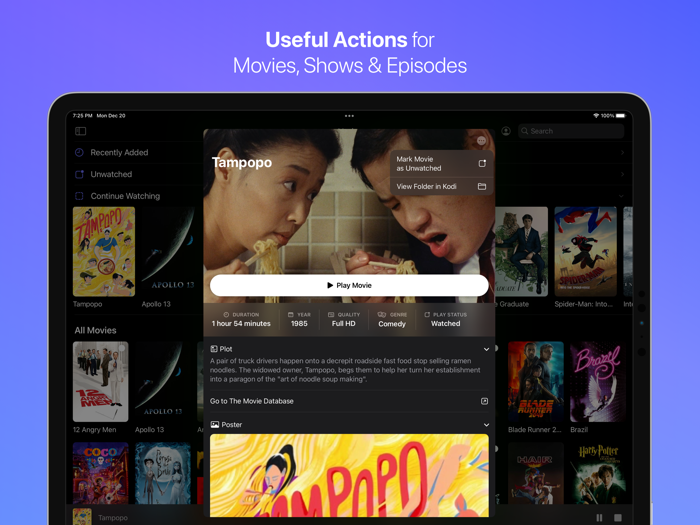Click the All Movies heading

pos(96,330)
